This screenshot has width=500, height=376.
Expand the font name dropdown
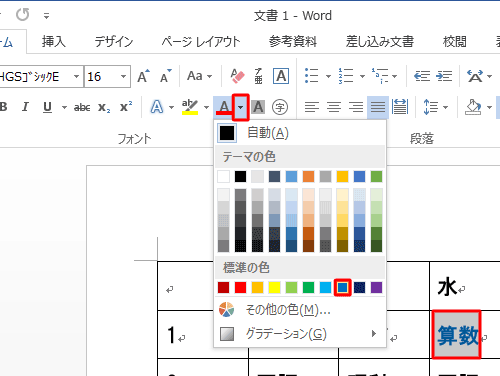(76, 76)
